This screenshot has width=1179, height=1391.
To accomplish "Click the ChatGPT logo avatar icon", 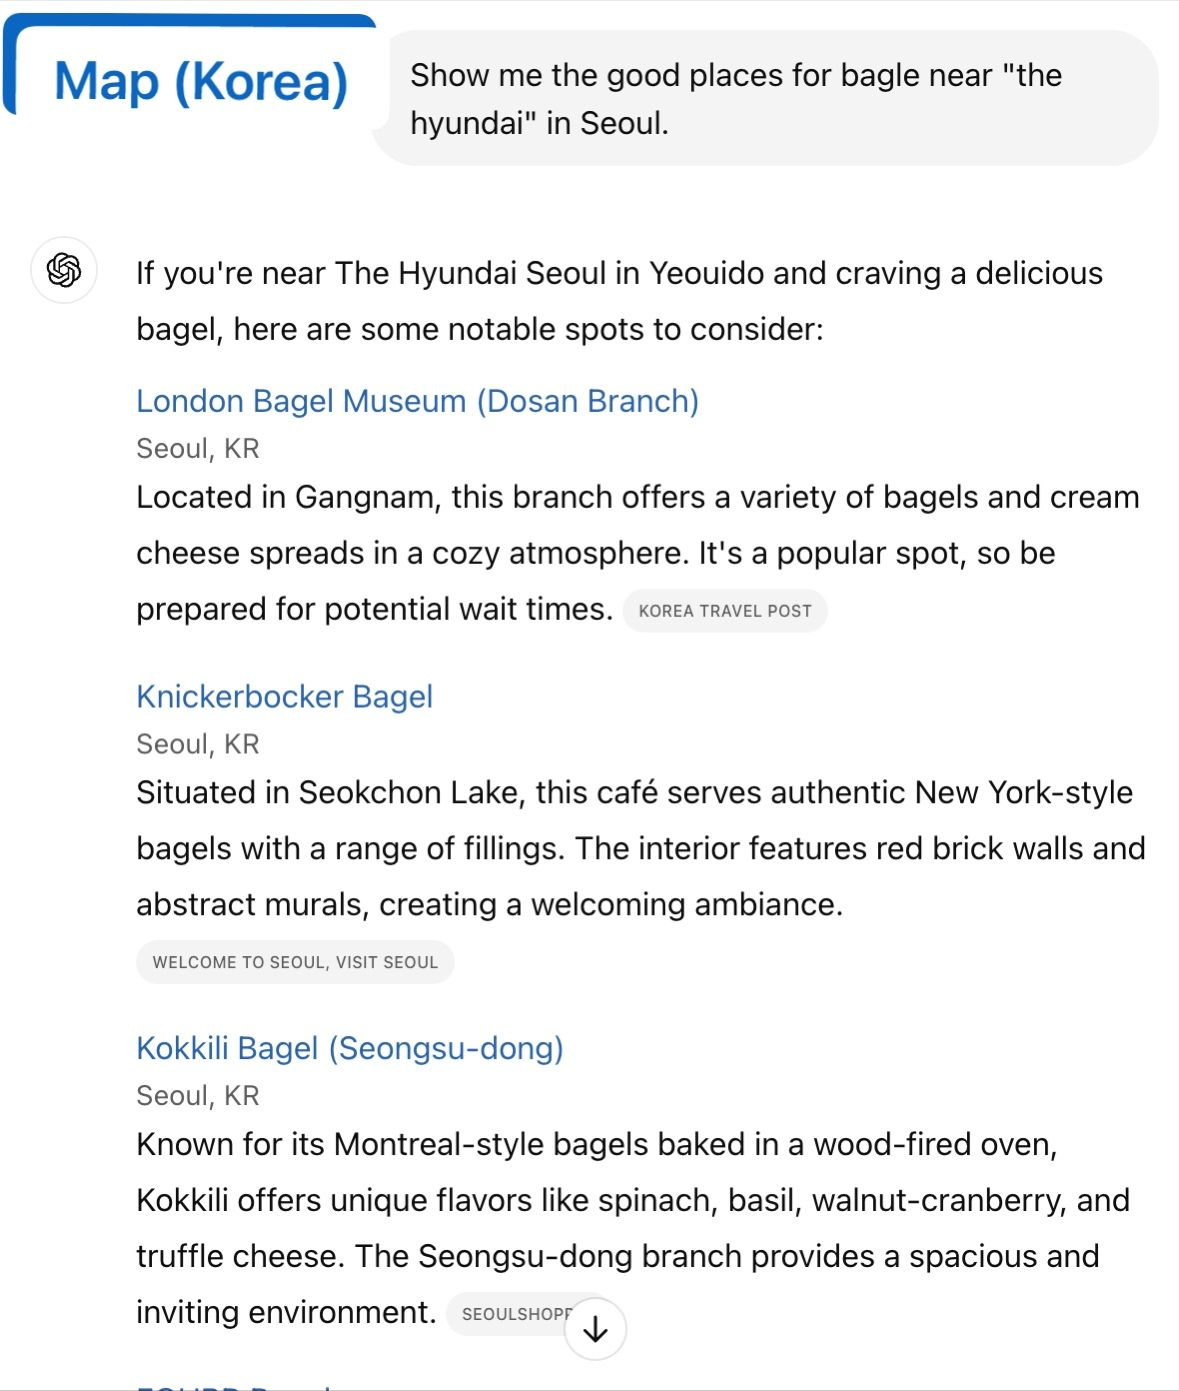I will click(x=64, y=270).
